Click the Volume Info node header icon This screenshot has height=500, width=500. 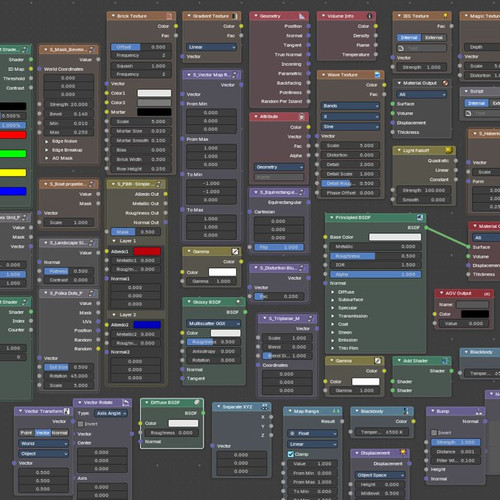point(370,16)
